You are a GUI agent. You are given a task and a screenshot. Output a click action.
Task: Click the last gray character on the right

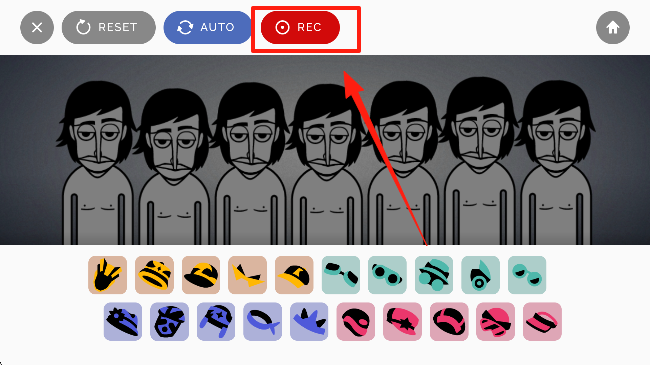[x=556, y=163]
